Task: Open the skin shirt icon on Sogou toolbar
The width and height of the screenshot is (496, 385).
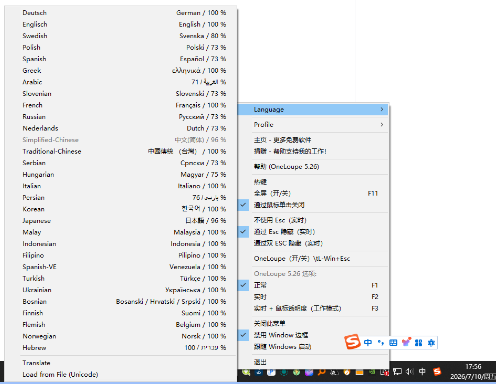Action: [406, 342]
